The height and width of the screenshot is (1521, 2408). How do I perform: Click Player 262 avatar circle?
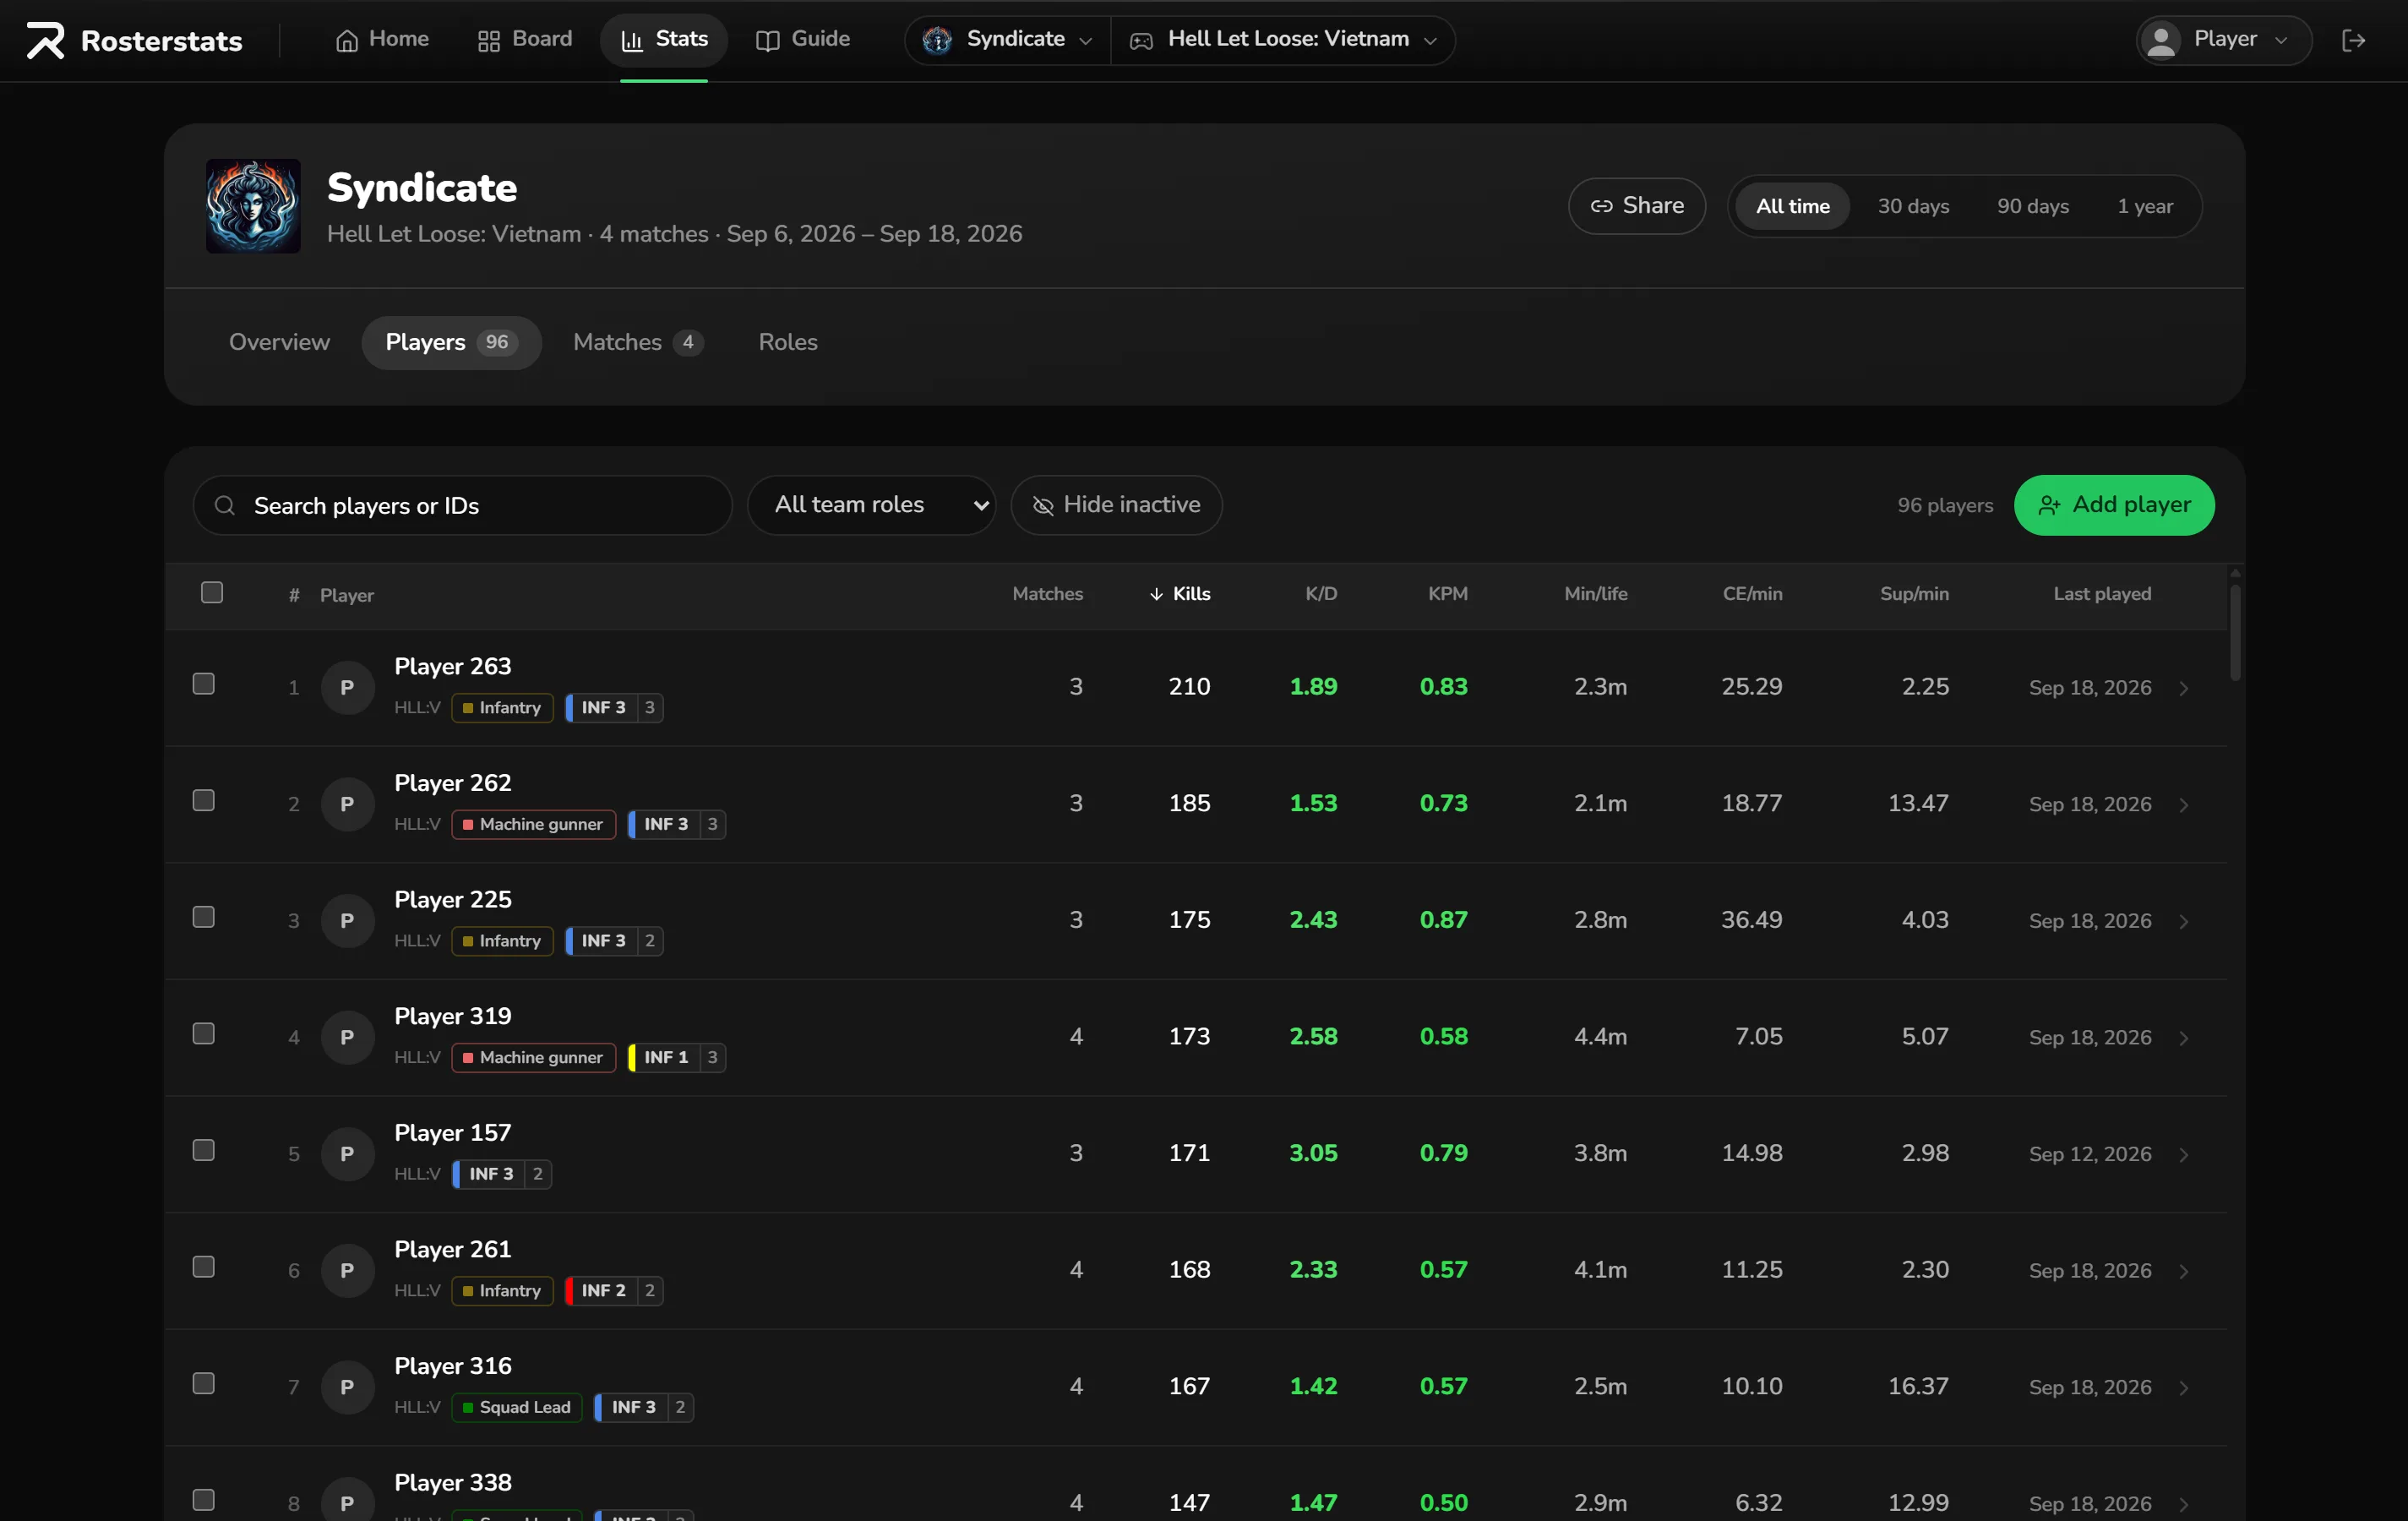coord(347,804)
